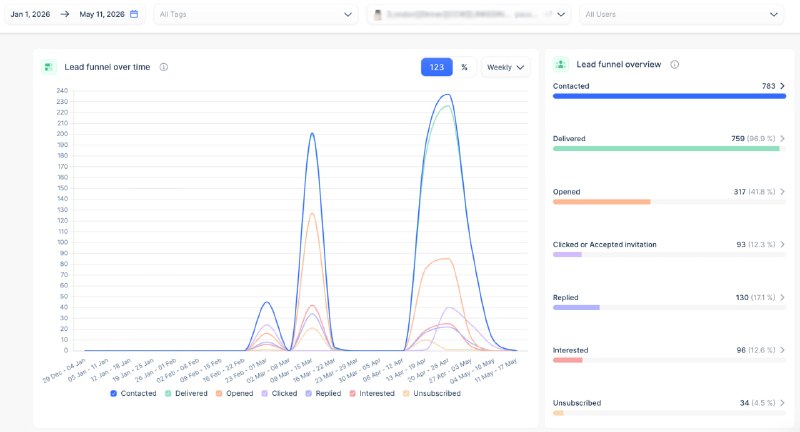800x432 pixels.
Task: Toggle the Interested series in chart legend
Action: pos(372,393)
